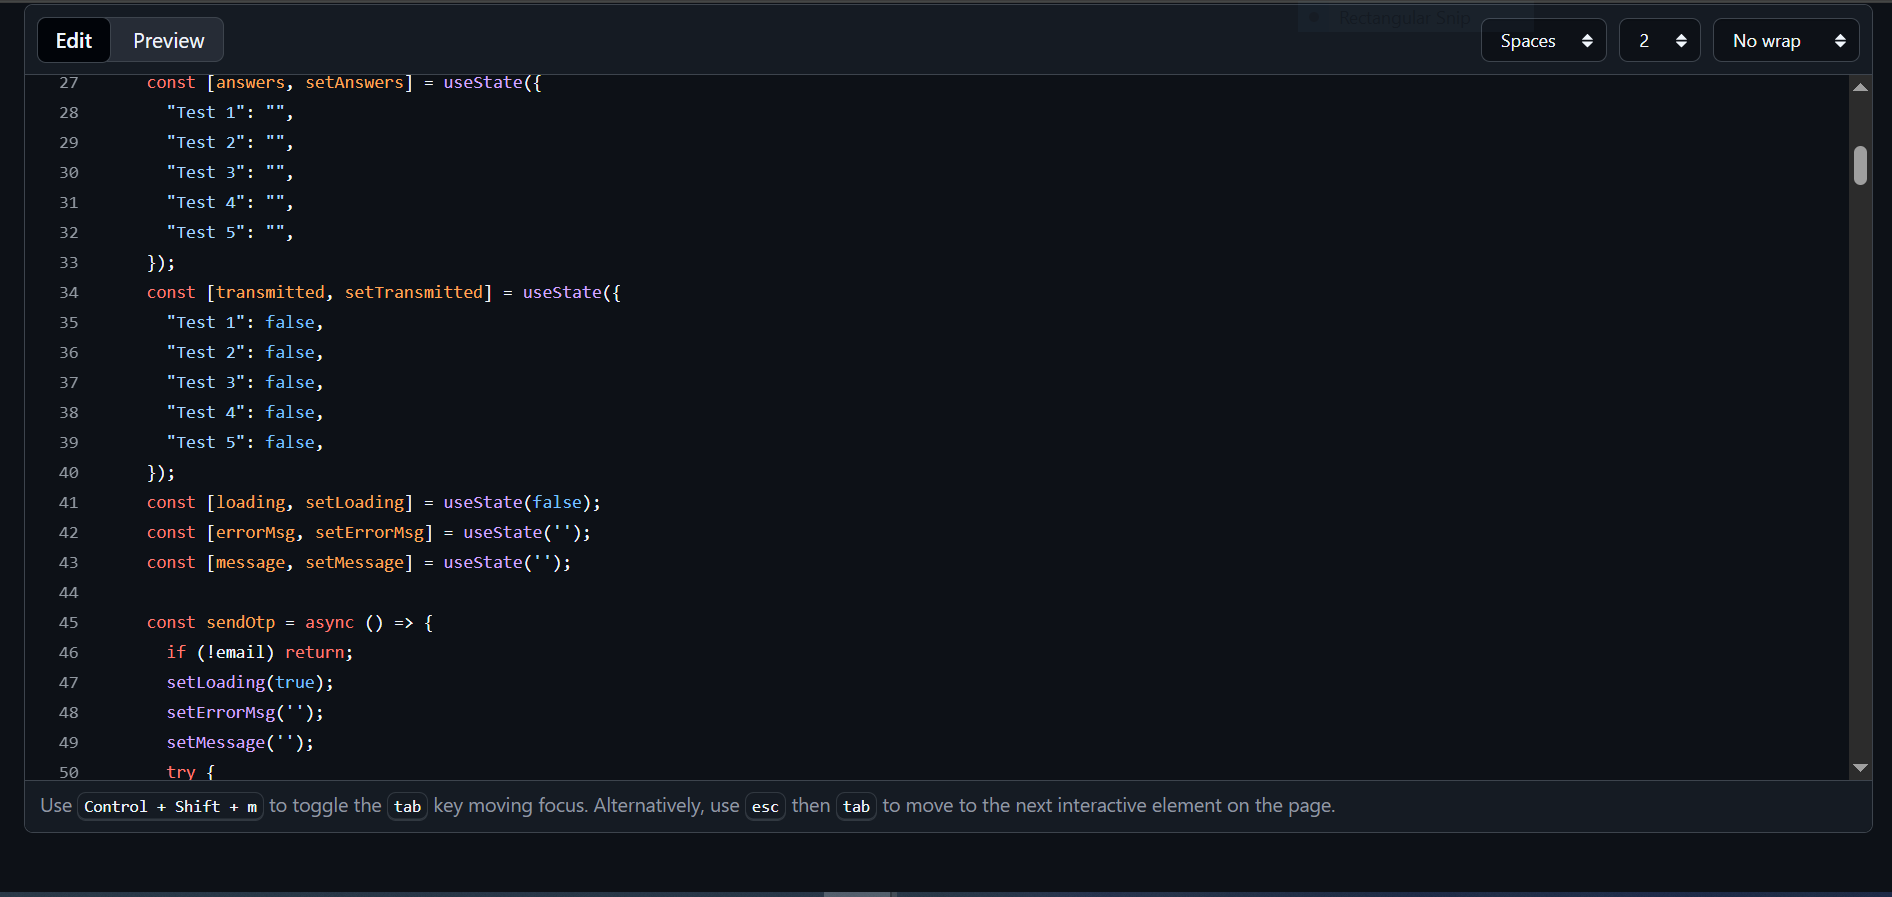
Task: Click on "setErrorMsg('');" in line 48
Action: point(245,713)
